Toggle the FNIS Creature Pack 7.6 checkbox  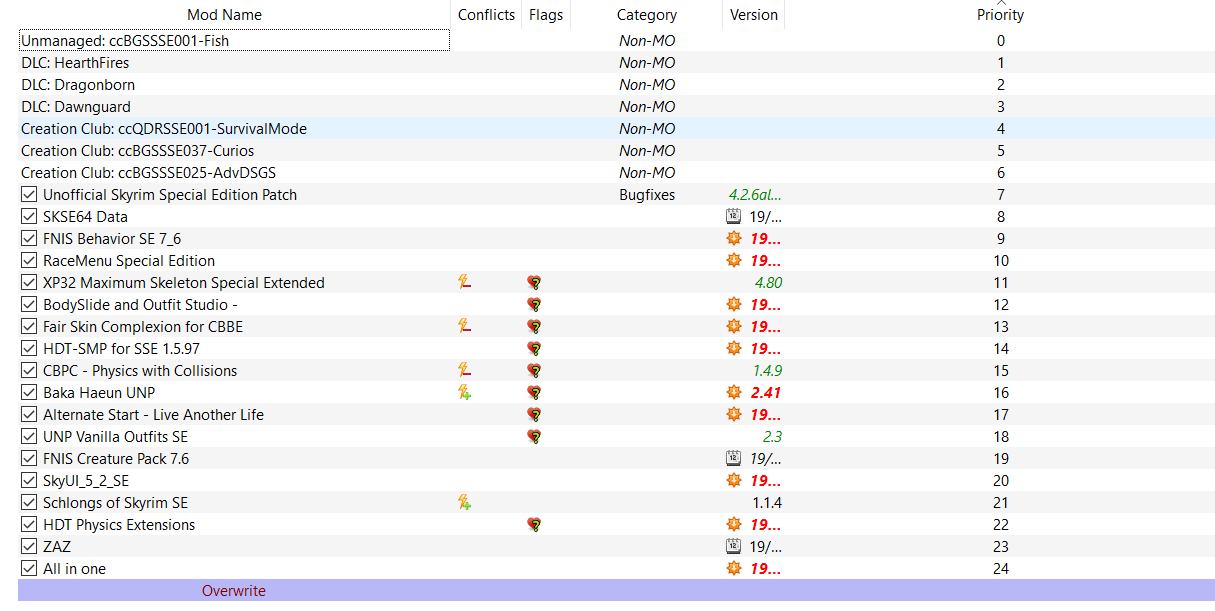pyautogui.click(x=29, y=459)
